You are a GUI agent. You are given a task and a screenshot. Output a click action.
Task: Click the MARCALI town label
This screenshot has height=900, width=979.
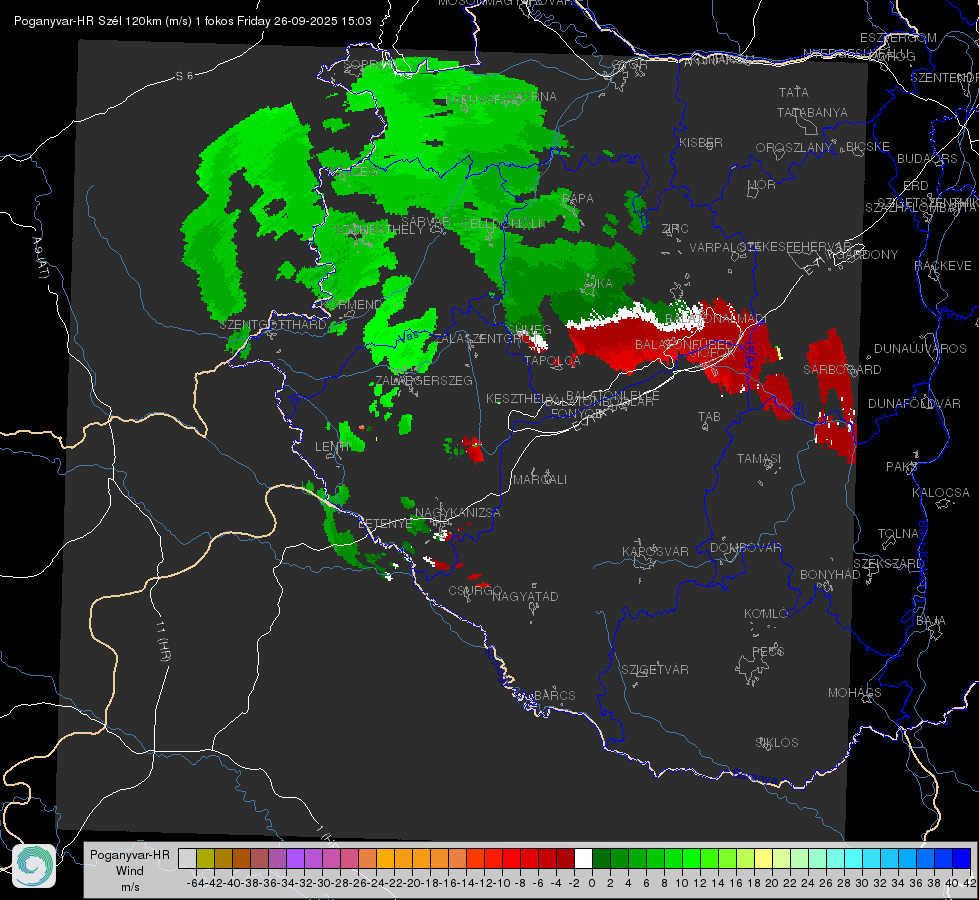(539, 480)
